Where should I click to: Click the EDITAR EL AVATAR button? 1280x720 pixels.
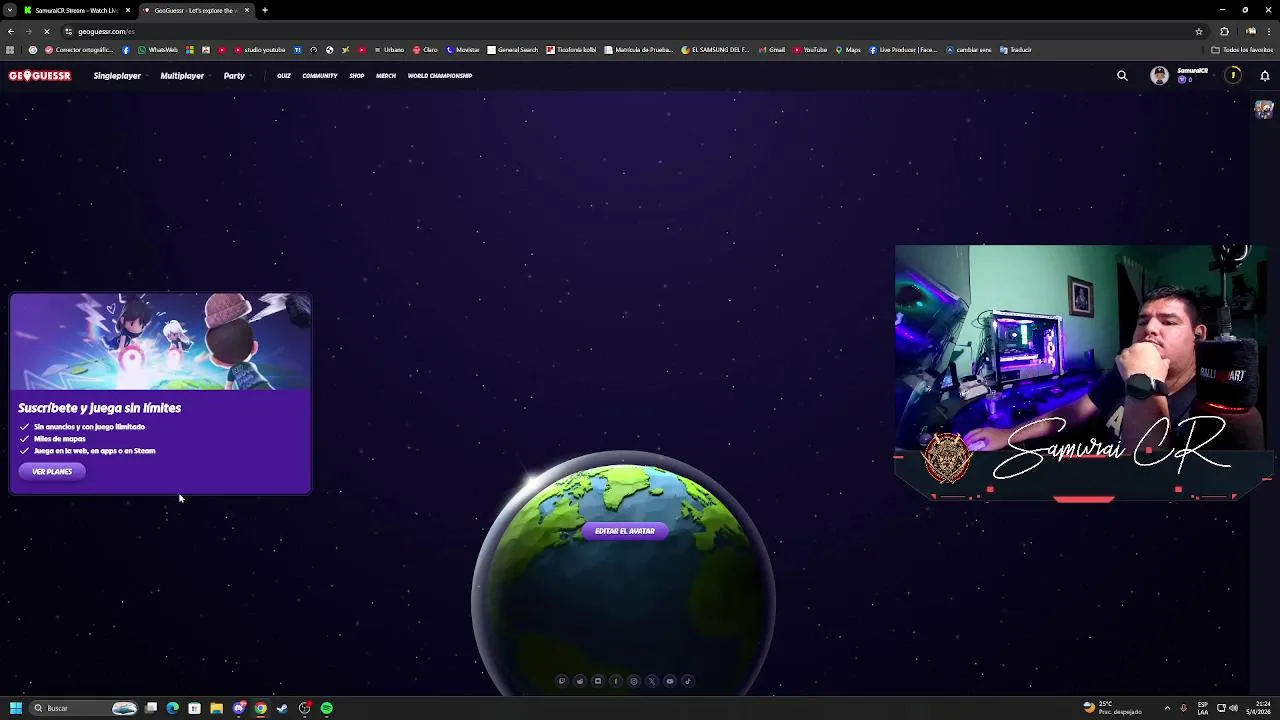(624, 531)
